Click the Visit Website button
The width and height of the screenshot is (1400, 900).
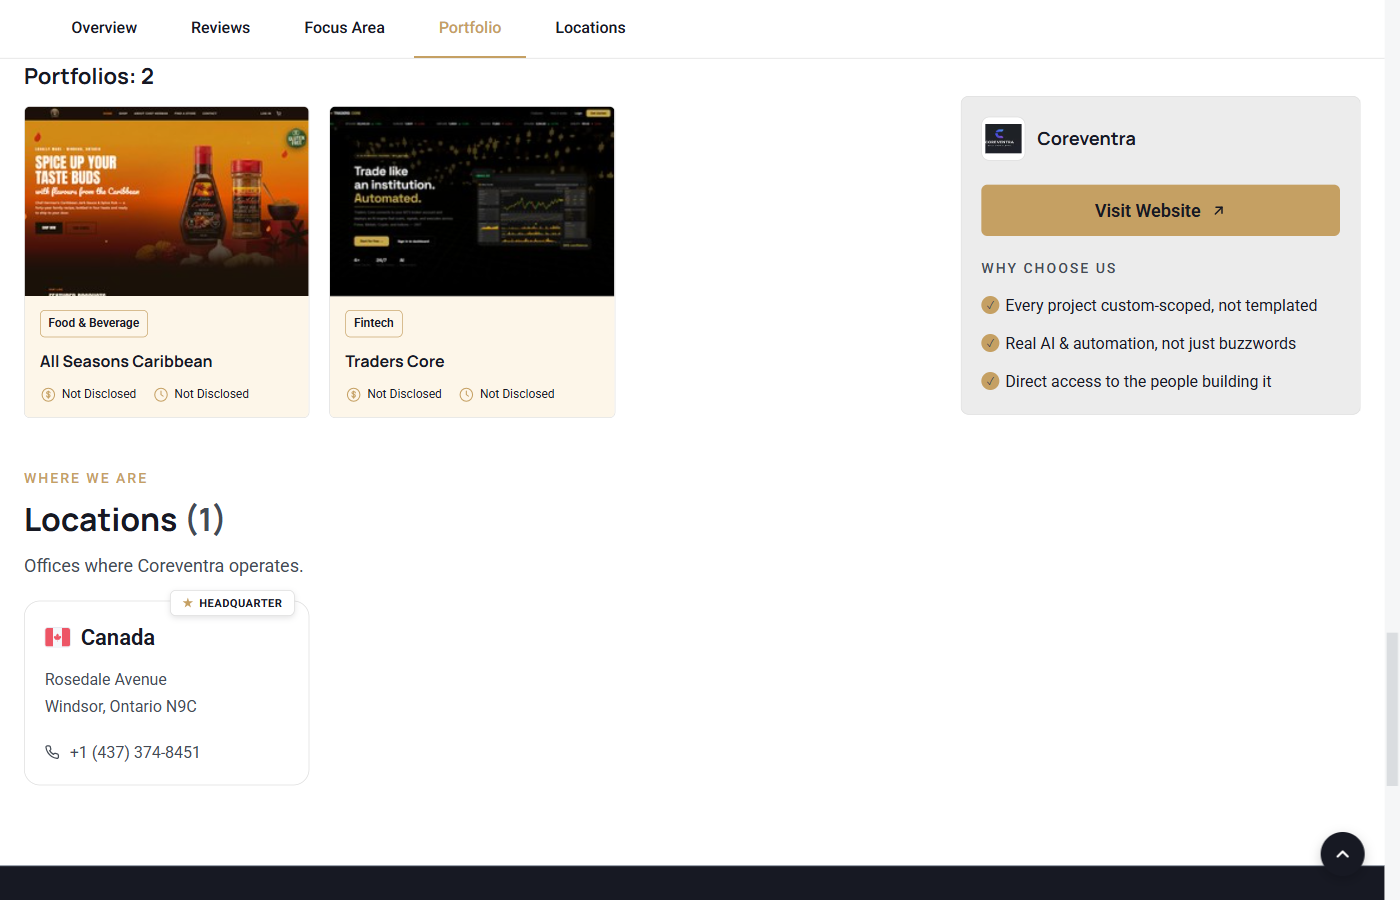[x=1160, y=210]
